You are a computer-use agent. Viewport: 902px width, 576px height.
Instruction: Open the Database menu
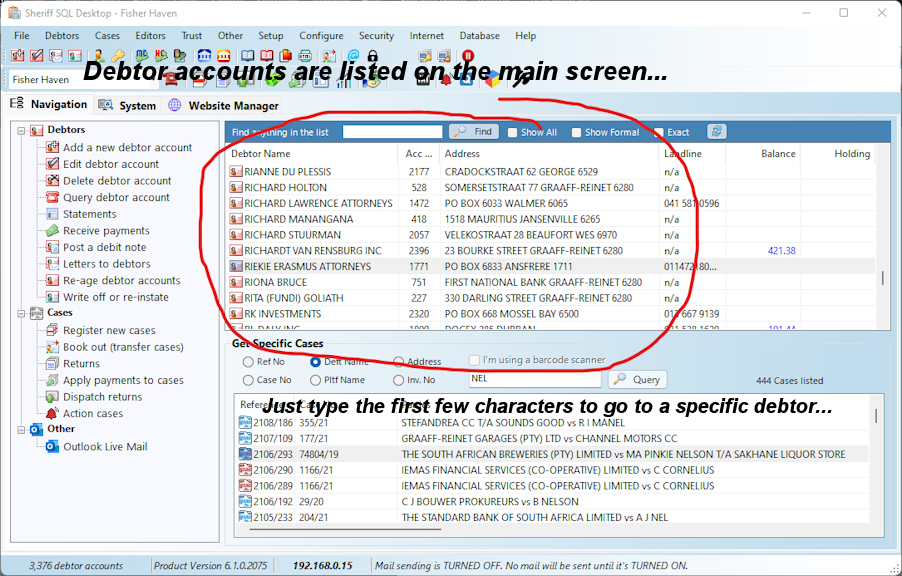479,36
